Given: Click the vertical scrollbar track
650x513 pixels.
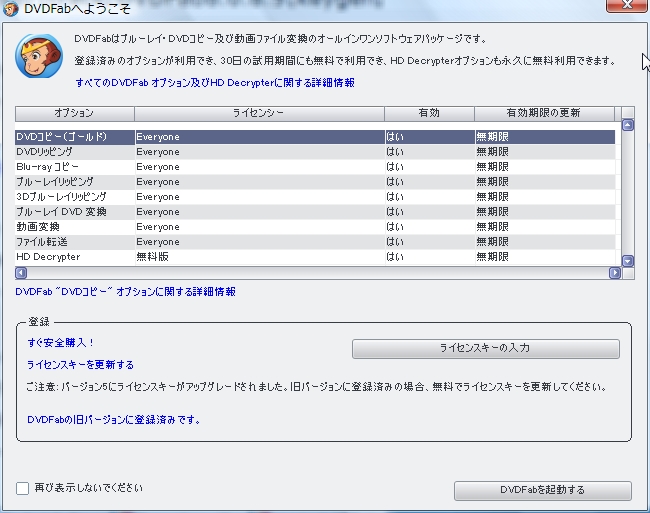Looking at the screenshot, I should (x=628, y=193).
